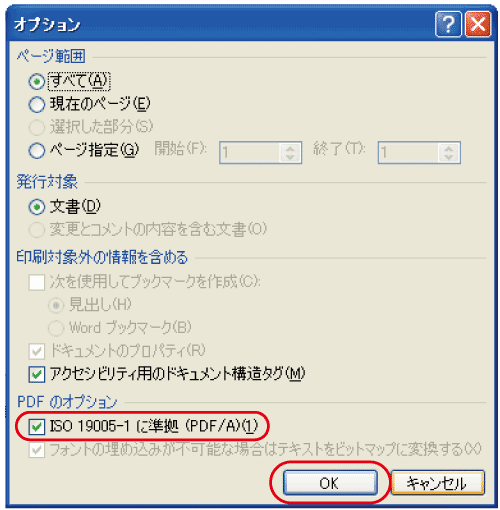Click the OK button
Screen dimensions: 500x510
pos(330,483)
